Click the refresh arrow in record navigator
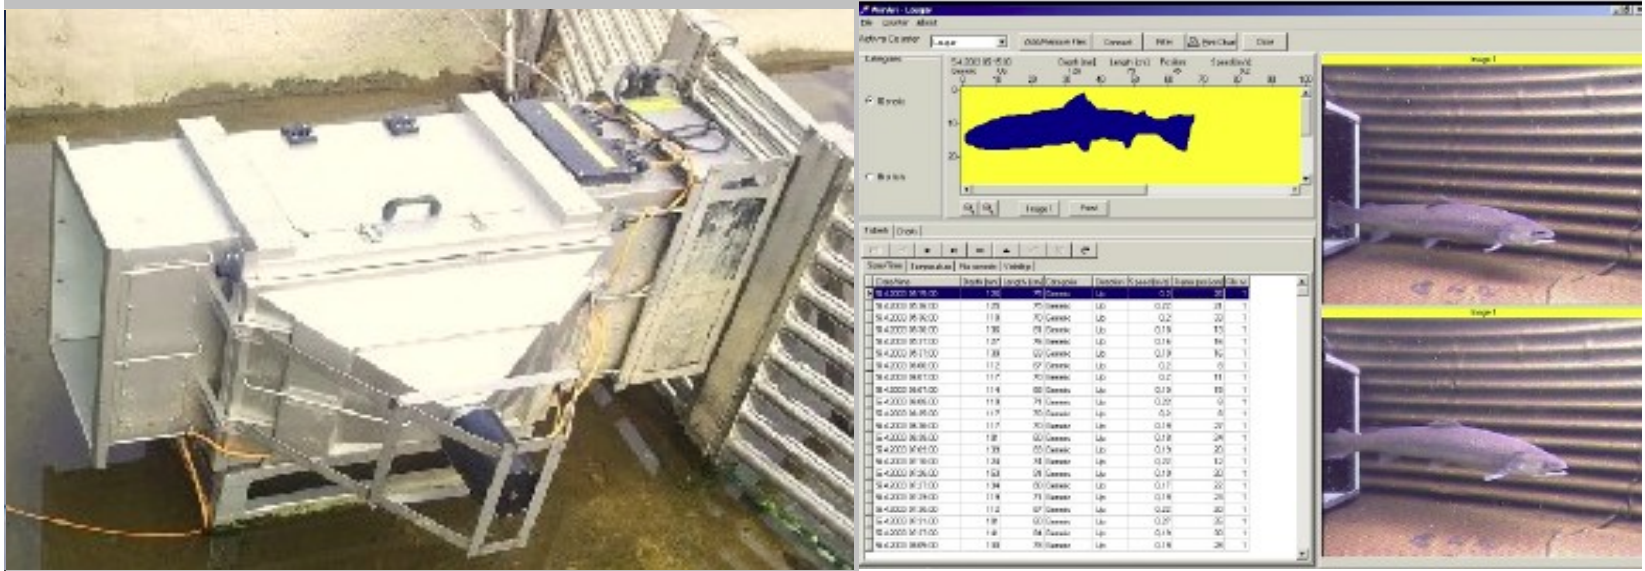The height and width of the screenshot is (571, 1645). [x=1084, y=250]
